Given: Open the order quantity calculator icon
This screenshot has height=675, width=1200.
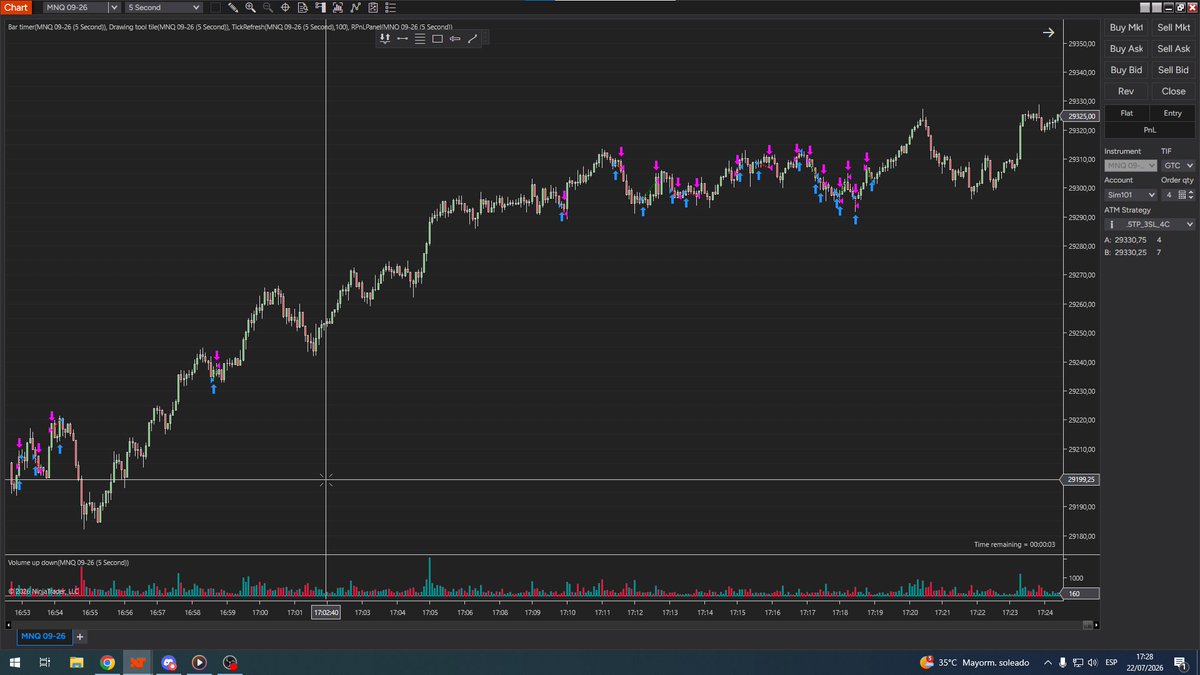Looking at the screenshot, I should (x=1182, y=195).
